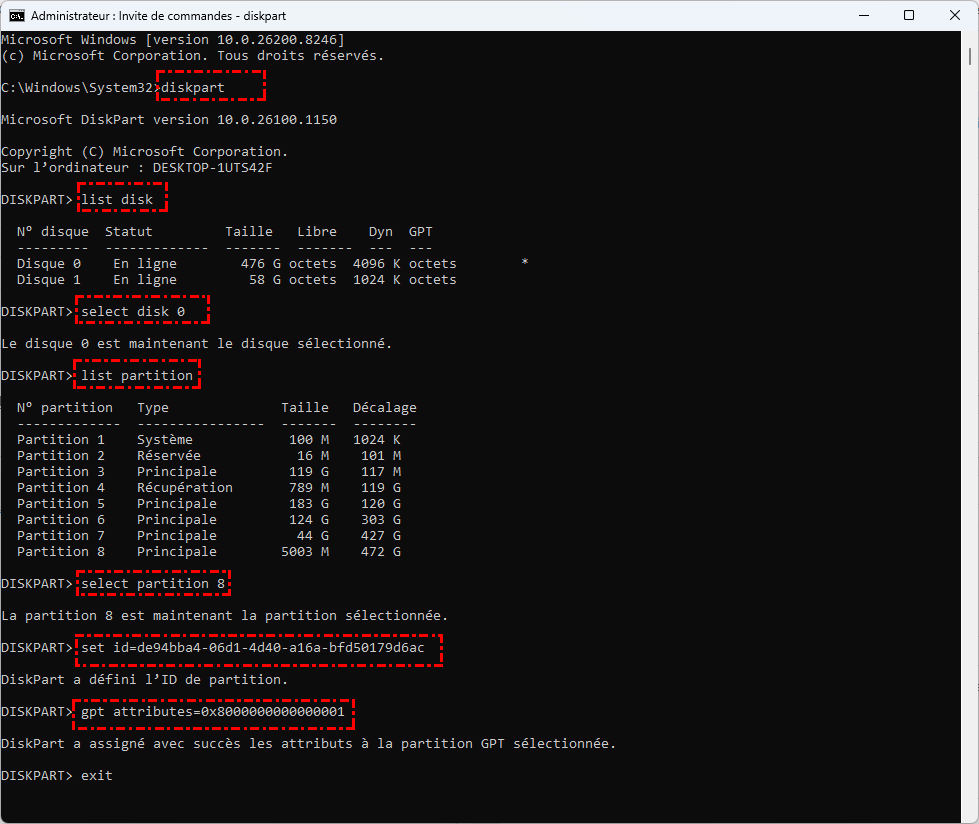
Task: Minimize the Invite de commandes window
Action: (x=861, y=16)
